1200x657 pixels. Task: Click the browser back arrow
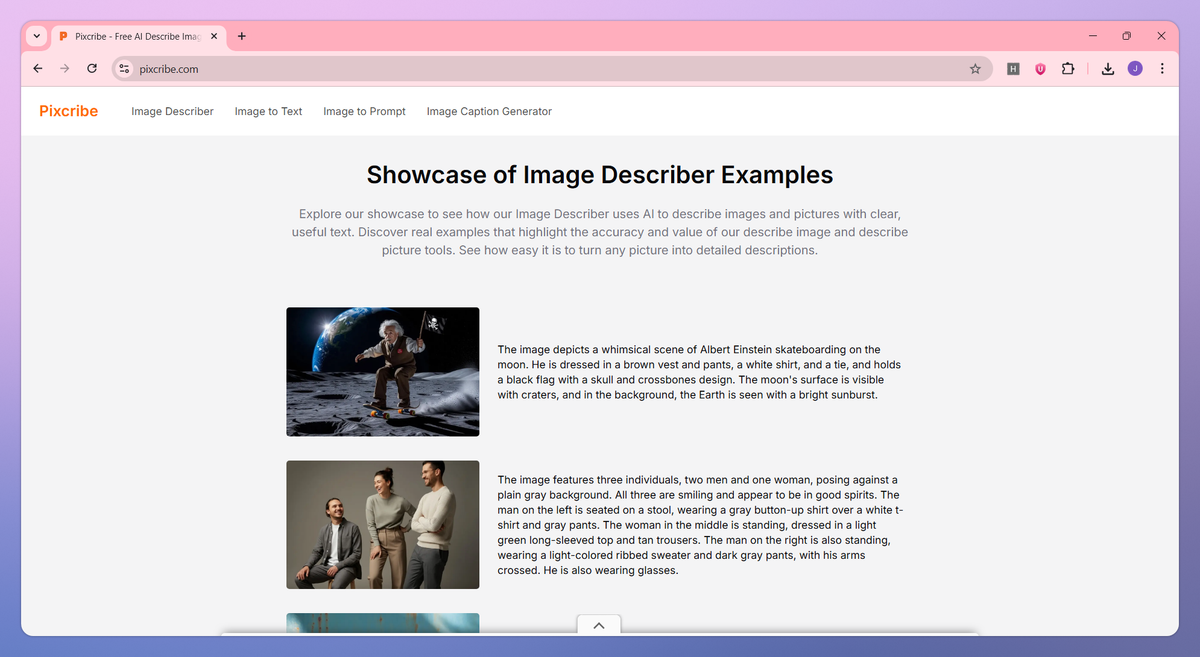38,69
